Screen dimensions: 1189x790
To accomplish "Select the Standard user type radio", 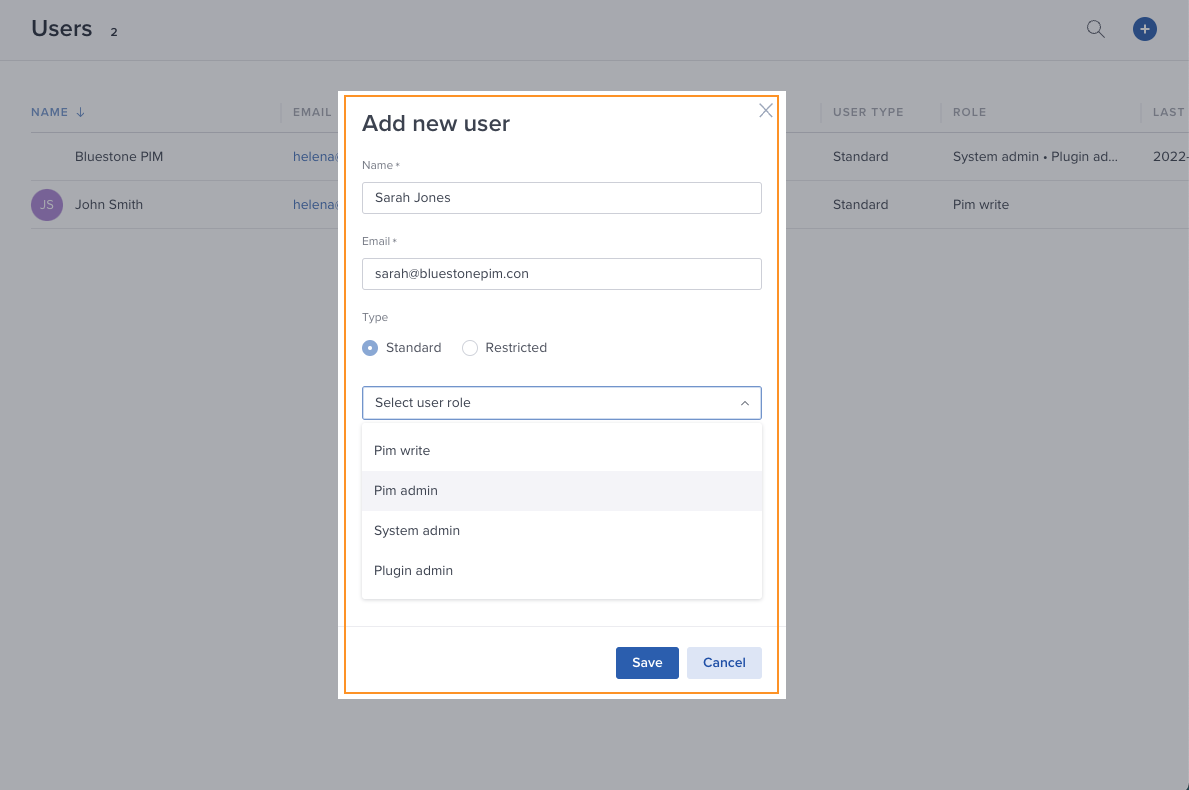I will tap(370, 348).
